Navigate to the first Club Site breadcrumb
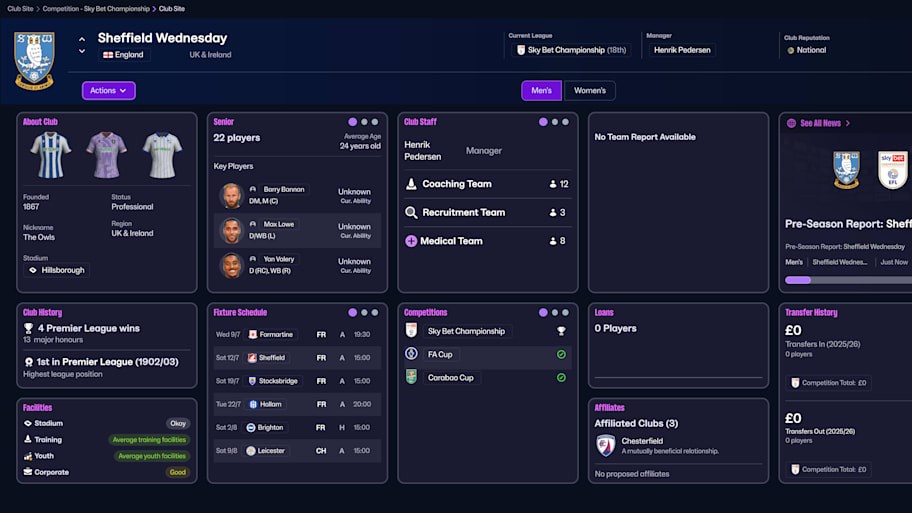912x513 pixels. click(20, 8)
